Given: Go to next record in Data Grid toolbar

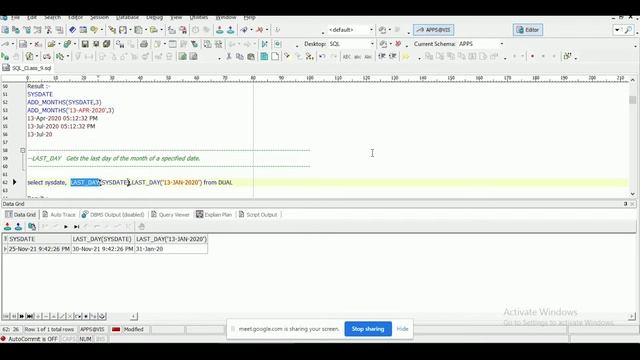Looking at the screenshot, I should pyautogui.click(x=66, y=227).
